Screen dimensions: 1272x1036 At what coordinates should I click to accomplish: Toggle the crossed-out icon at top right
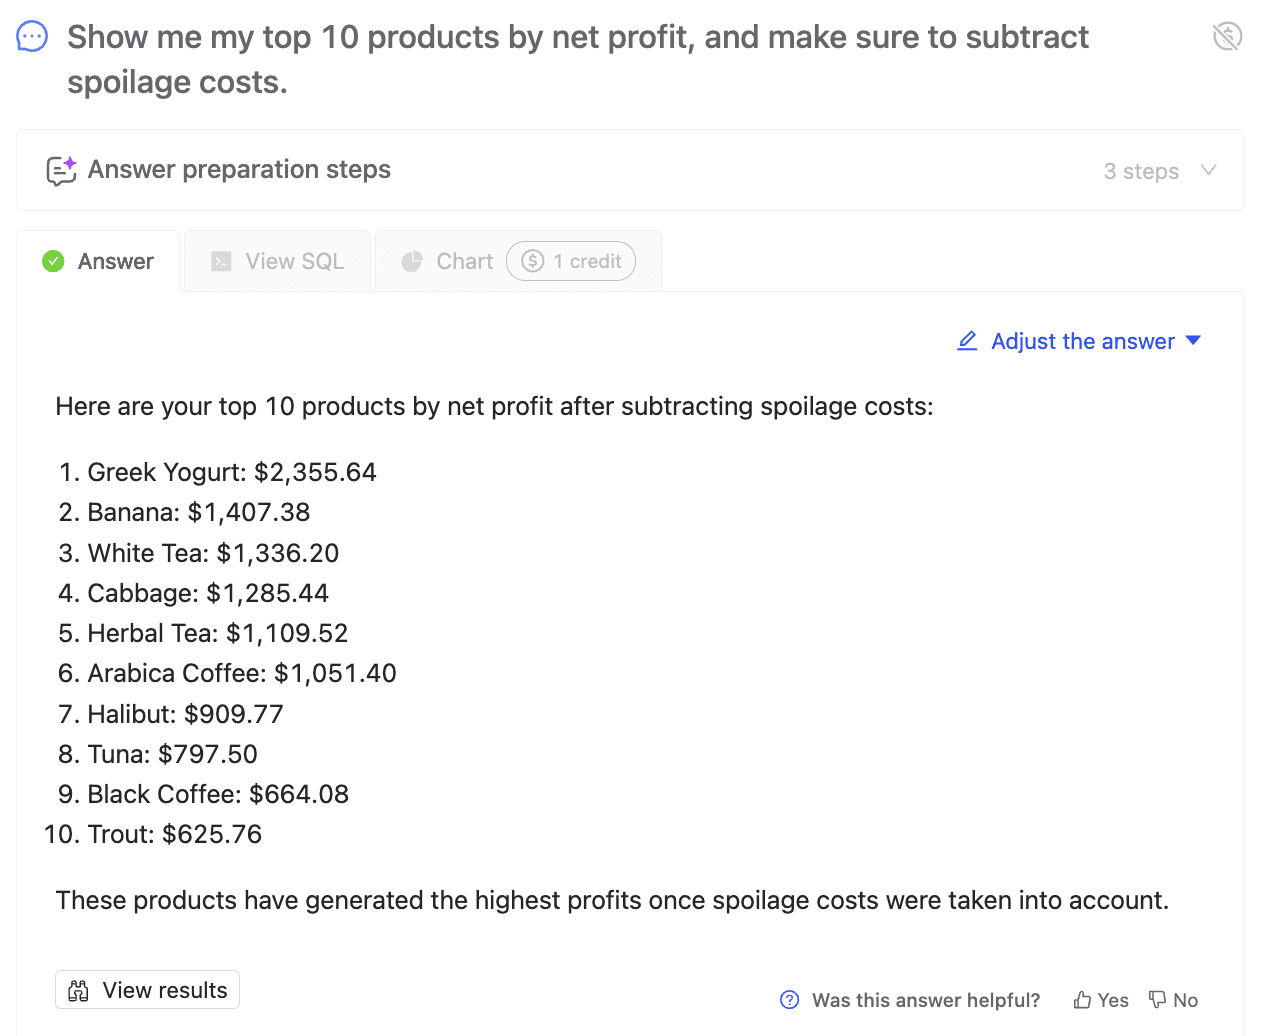1227,37
